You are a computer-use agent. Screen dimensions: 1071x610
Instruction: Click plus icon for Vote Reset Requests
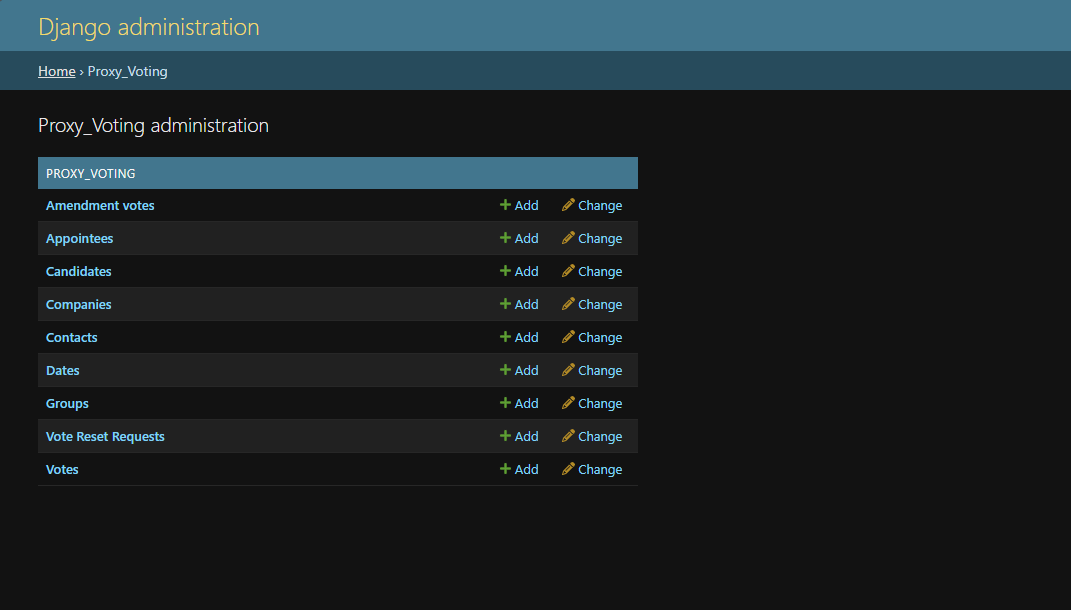click(x=505, y=435)
